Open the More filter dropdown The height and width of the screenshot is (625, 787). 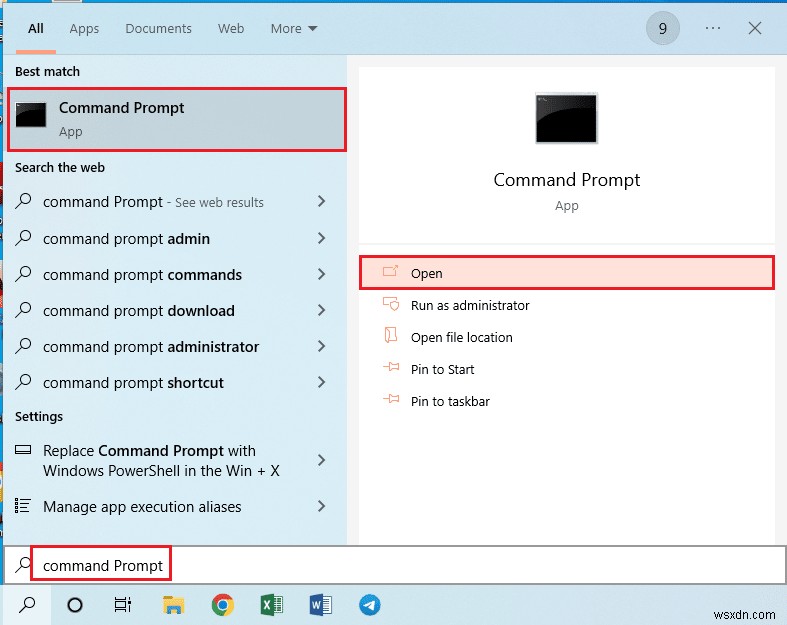[294, 29]
